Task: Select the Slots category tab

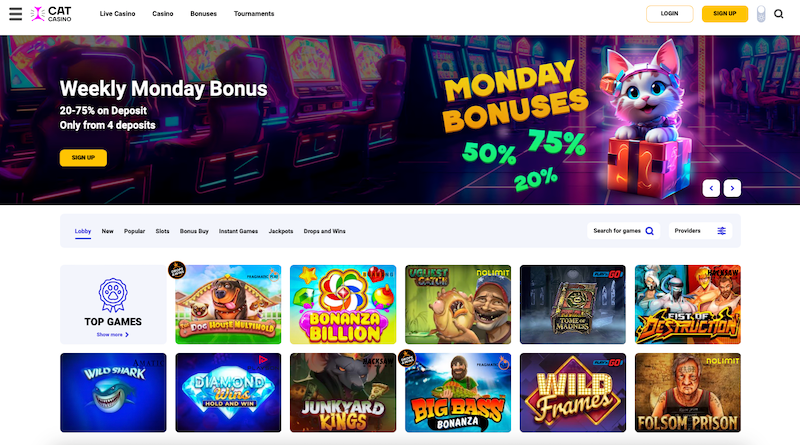Action: pos(162,231)
